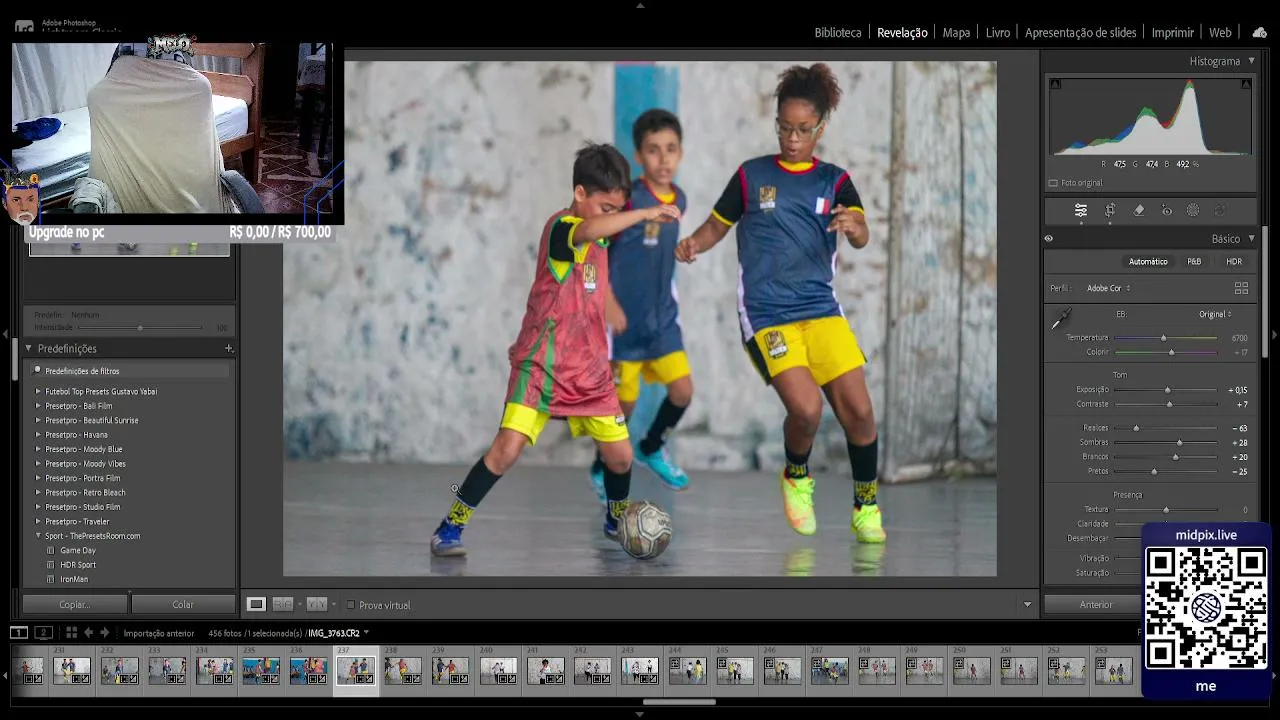Select the Healing eraser tool

(1138, 211)
